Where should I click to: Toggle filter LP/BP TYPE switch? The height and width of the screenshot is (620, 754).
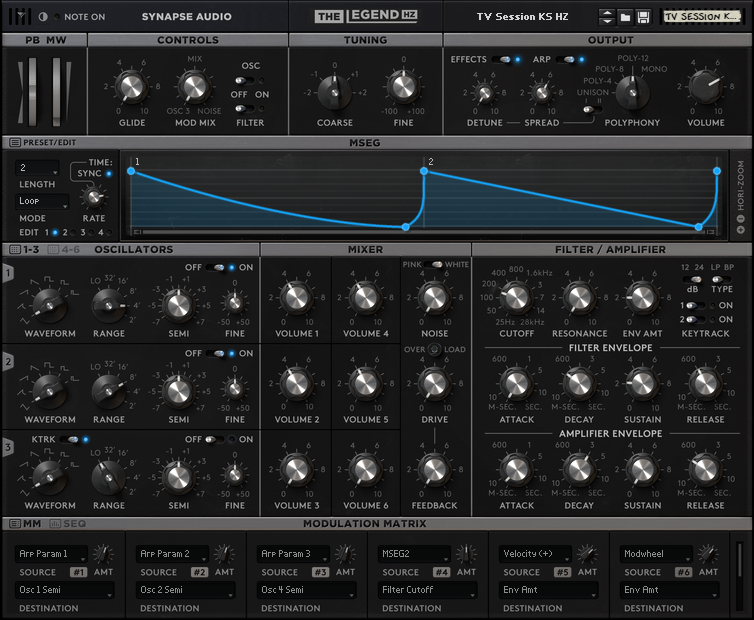point(721,279)
